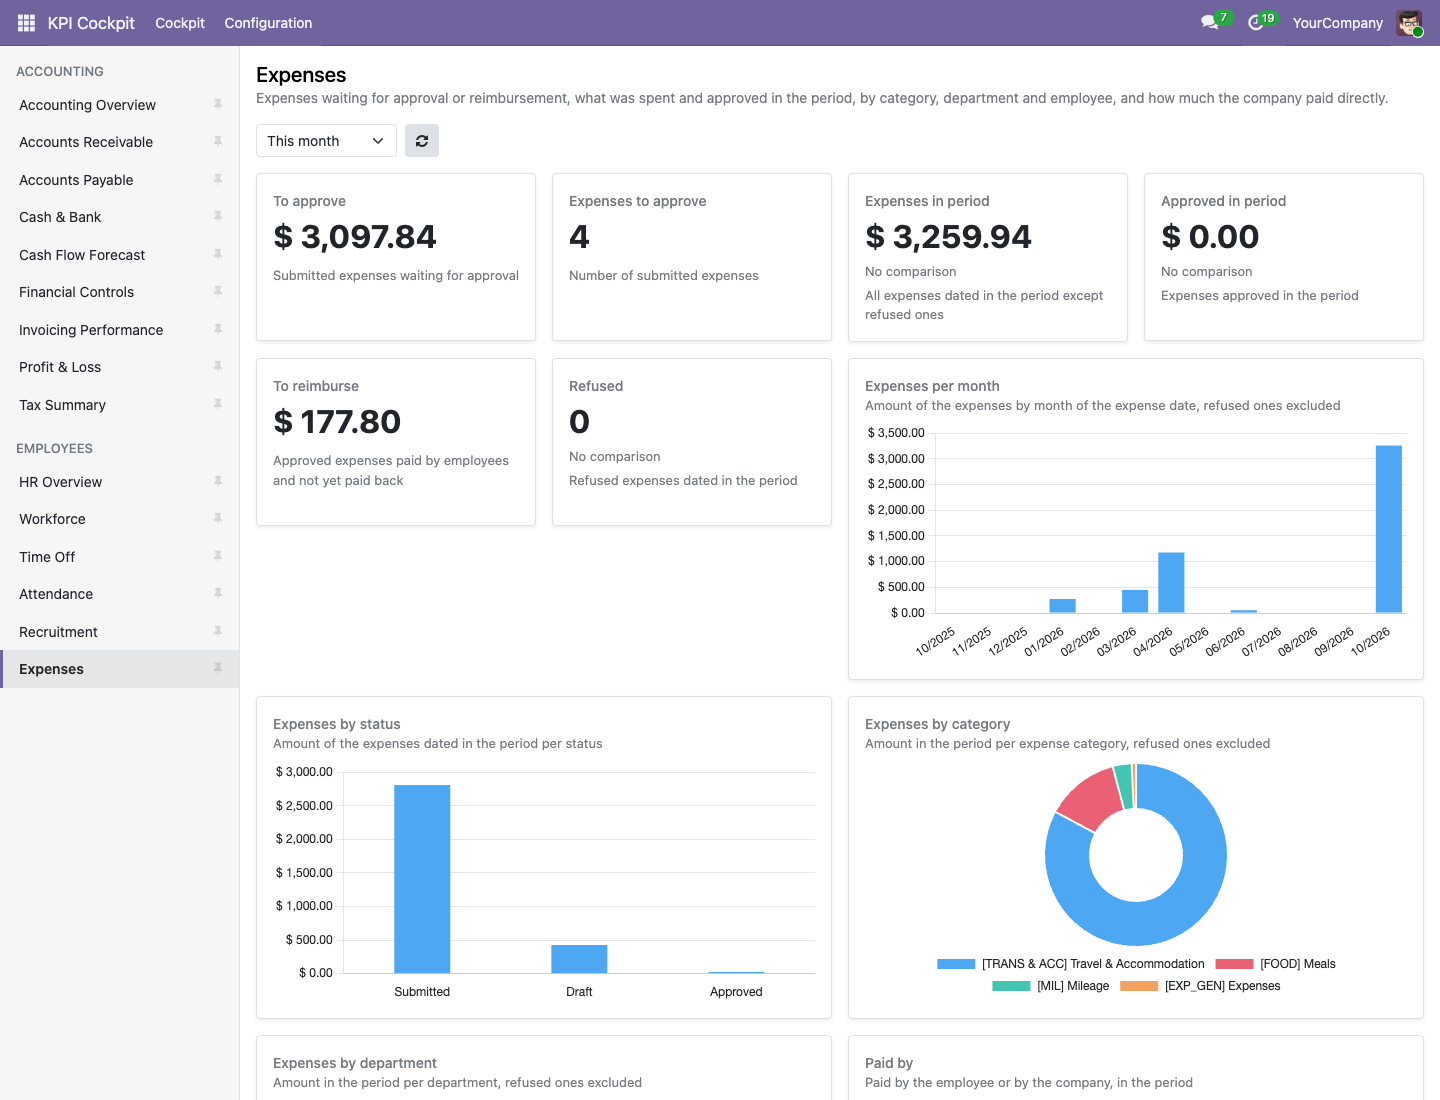1440x1100 pixels.
Task: Click the 04/2026 bar in Expenses per month
Action: 1171,583
